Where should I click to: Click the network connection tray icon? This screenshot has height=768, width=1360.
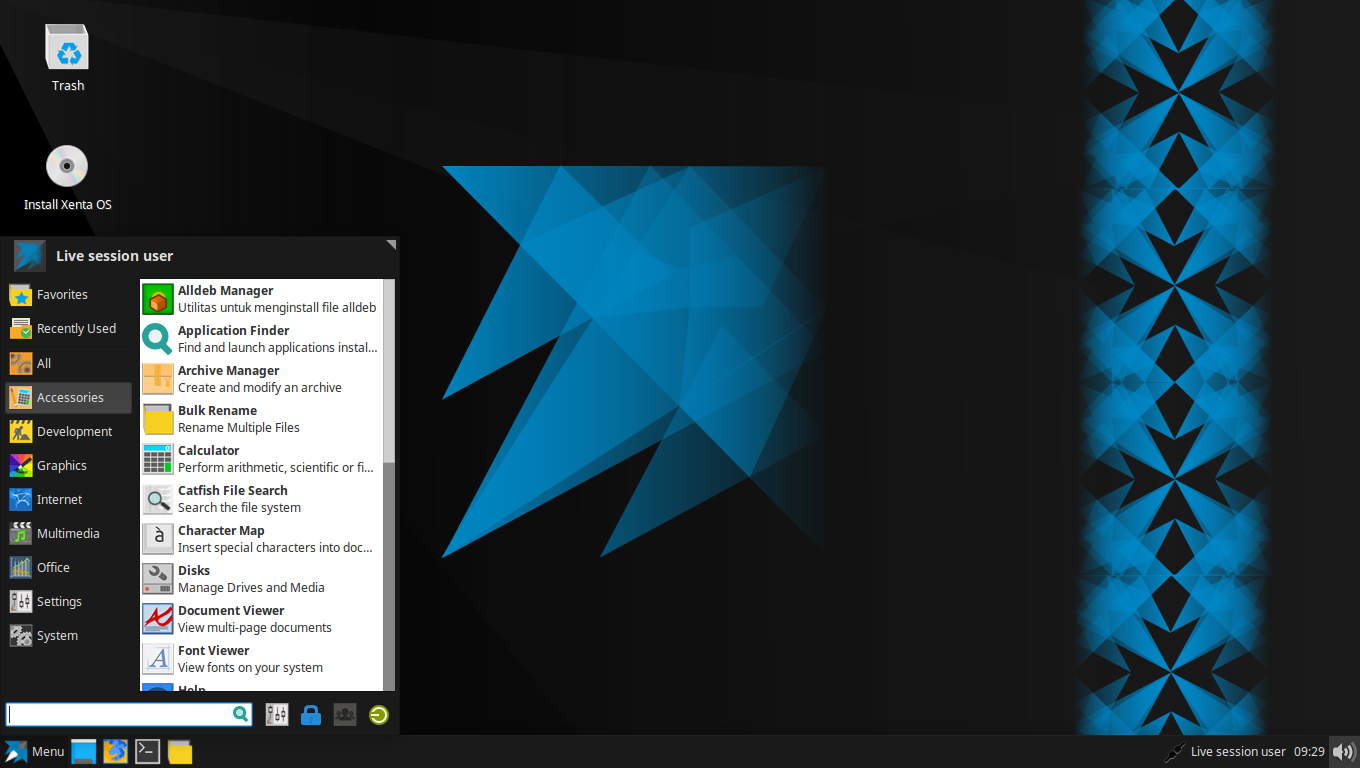1175,752
